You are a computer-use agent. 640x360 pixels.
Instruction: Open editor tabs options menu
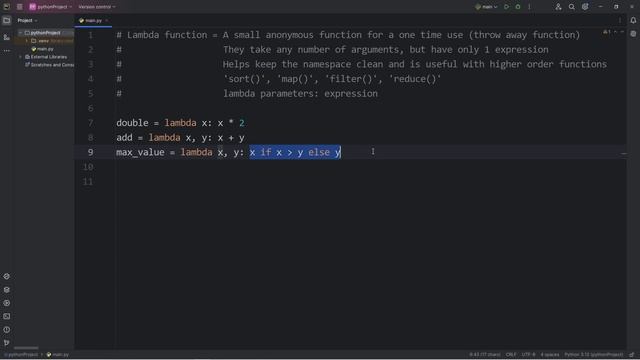[620, 20]
